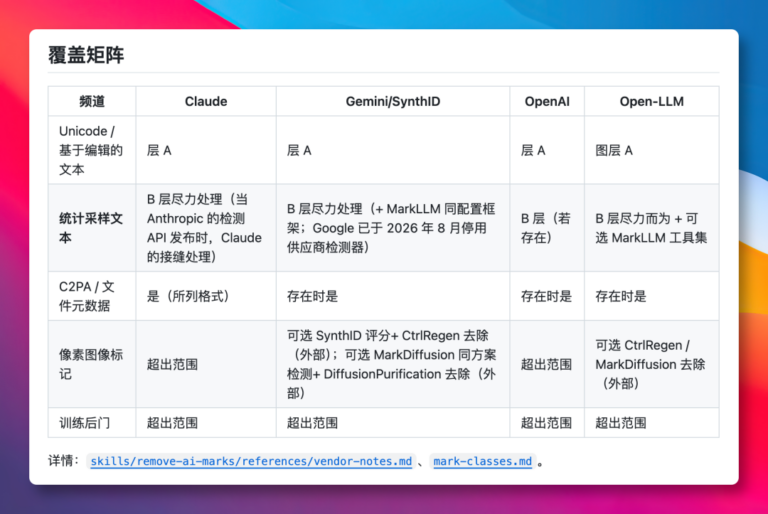This screenshot has width=768, height=514.
Task: Click the cell 可选 MarkLLM 工具集 under Open-LLM
Action: coord(651,228)
